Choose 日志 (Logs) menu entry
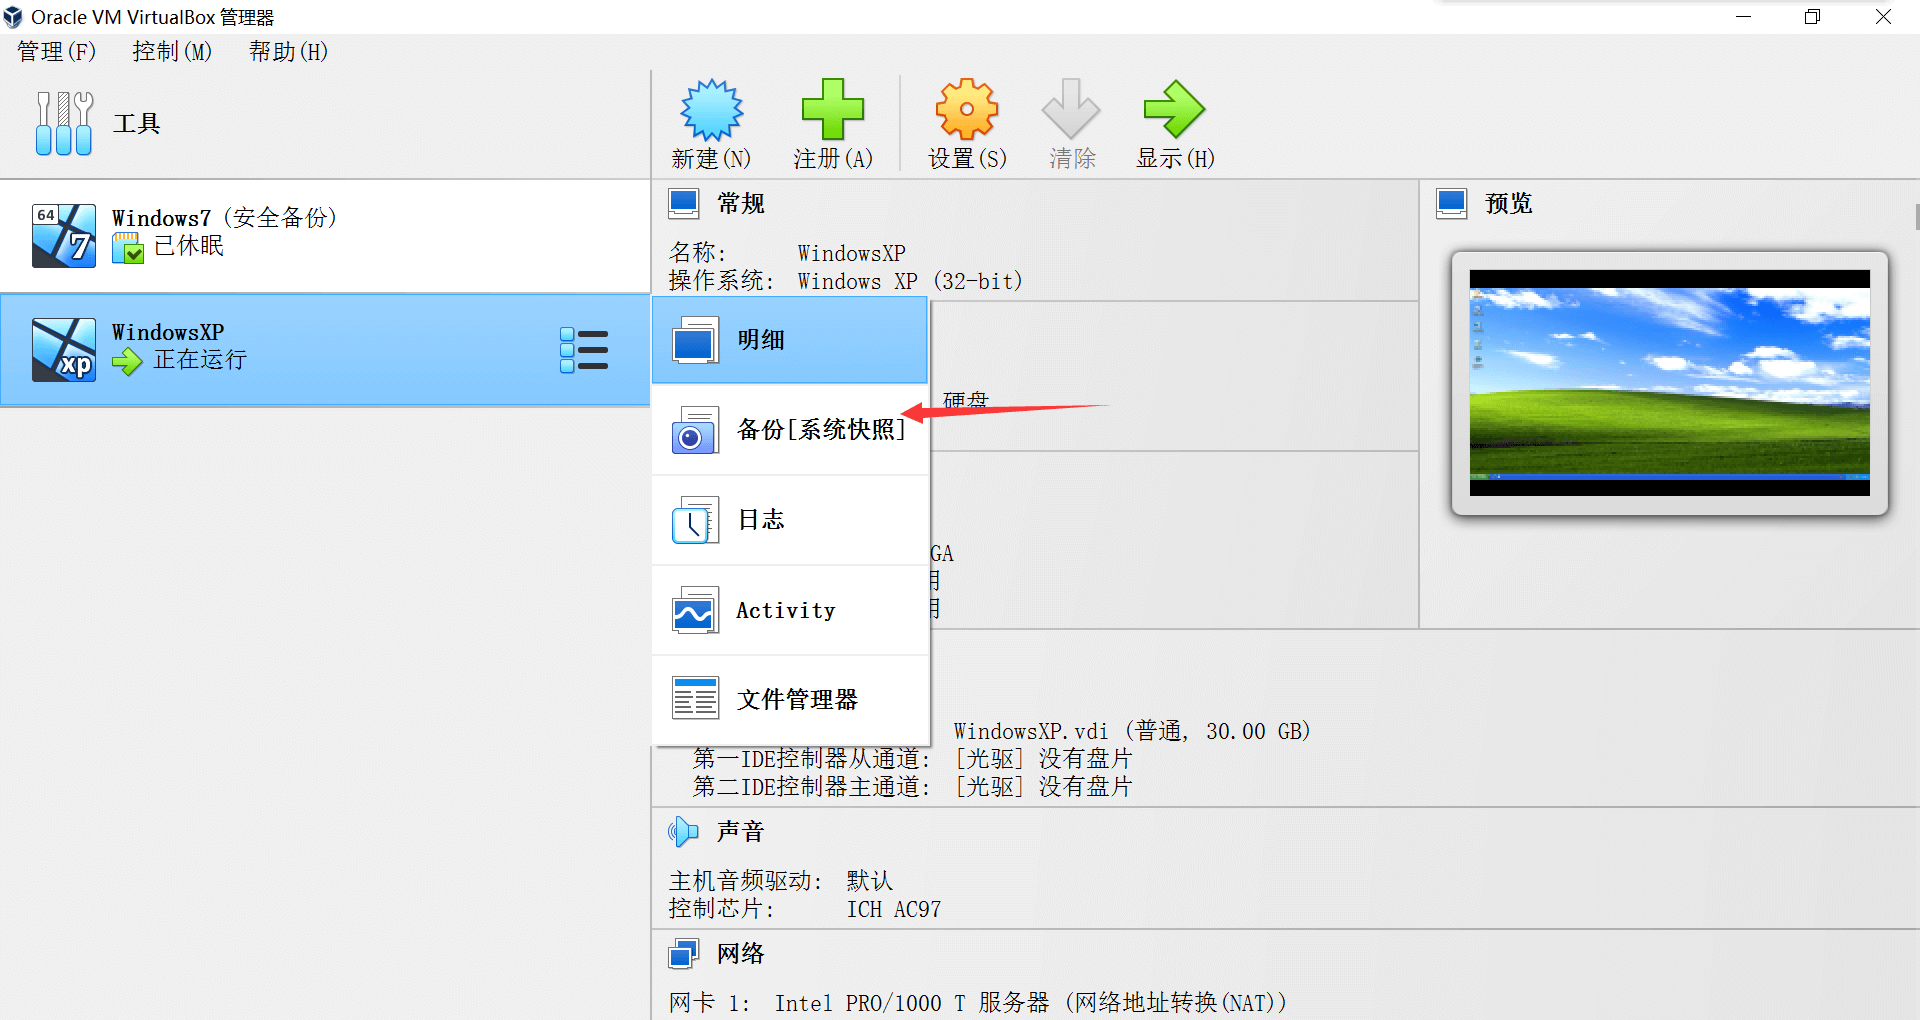The height and width of the screenshot is (1020, 1920). (x=790, y=520)
